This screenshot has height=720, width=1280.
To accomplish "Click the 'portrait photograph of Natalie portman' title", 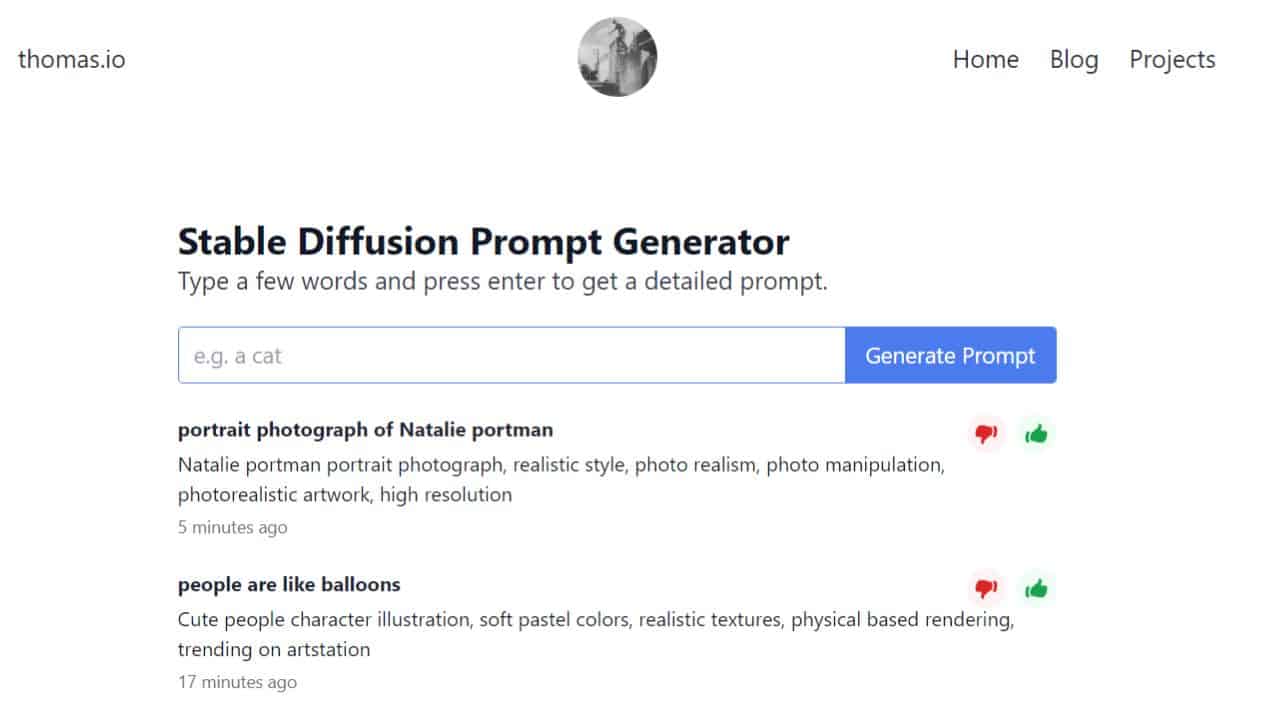I will coord(365,429).
